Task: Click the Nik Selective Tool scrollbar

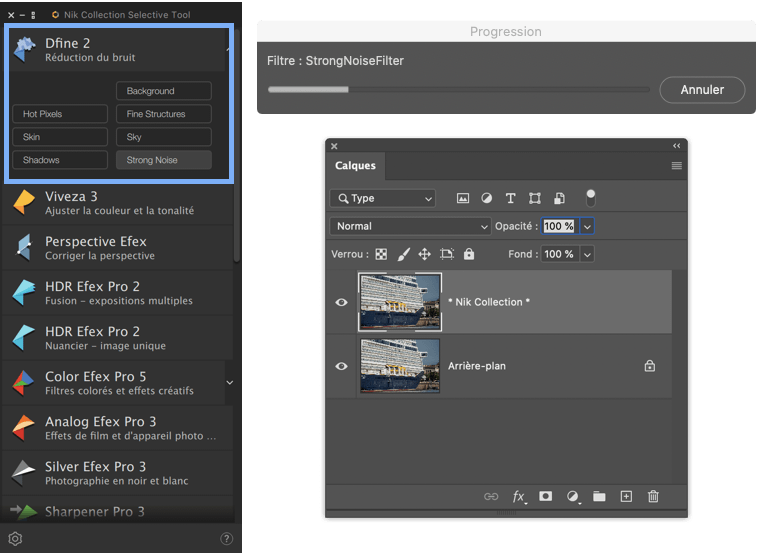Action: 236,145
